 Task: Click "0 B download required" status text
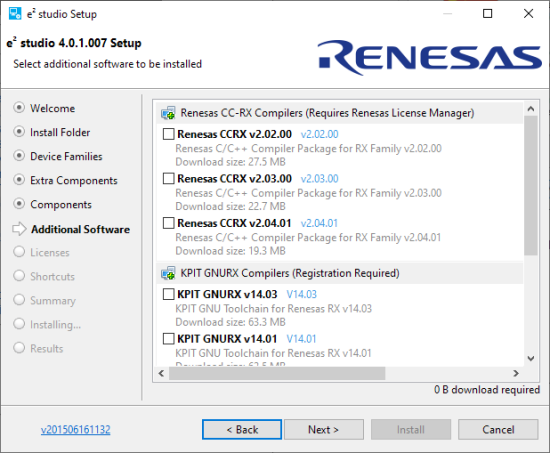[x=487, y=389]
